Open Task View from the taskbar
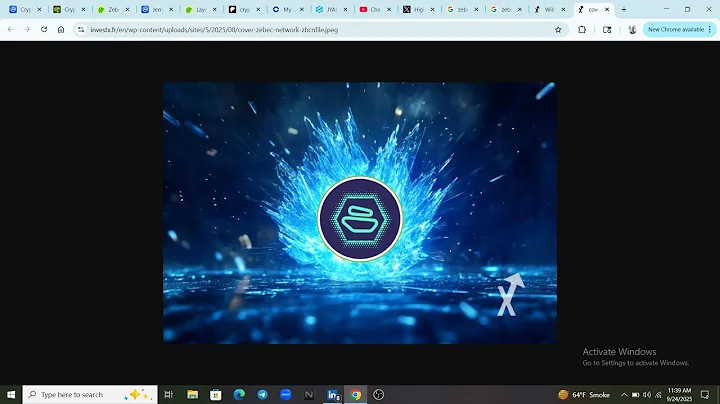This screenshot has height=404, width=720. click(169, 394)
